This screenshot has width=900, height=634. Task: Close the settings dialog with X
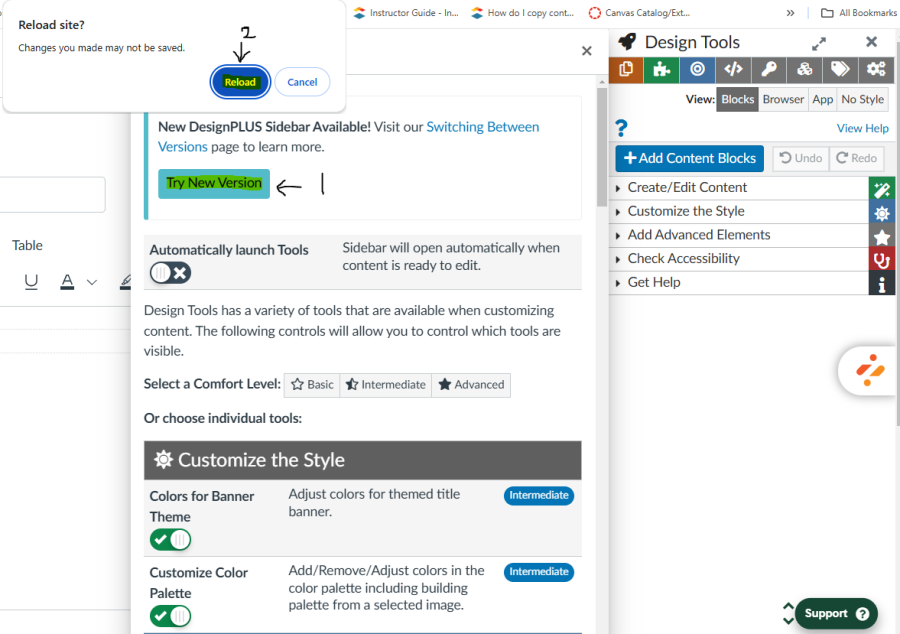coord(587,51)
